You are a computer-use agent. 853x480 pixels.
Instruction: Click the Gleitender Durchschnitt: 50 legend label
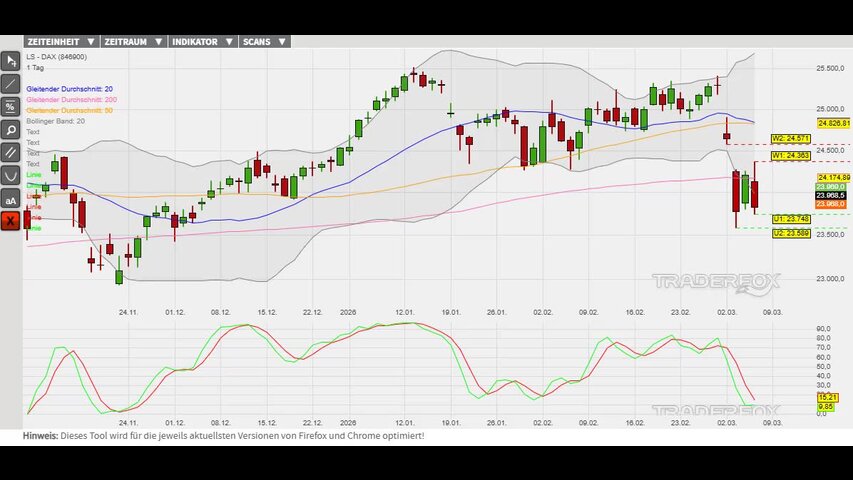(69, 110)
